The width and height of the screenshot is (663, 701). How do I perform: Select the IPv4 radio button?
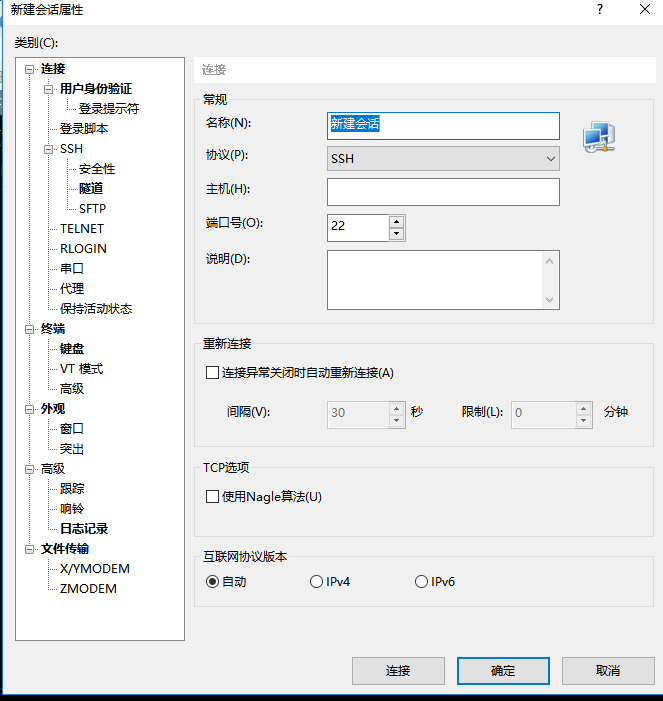point(317,582)
